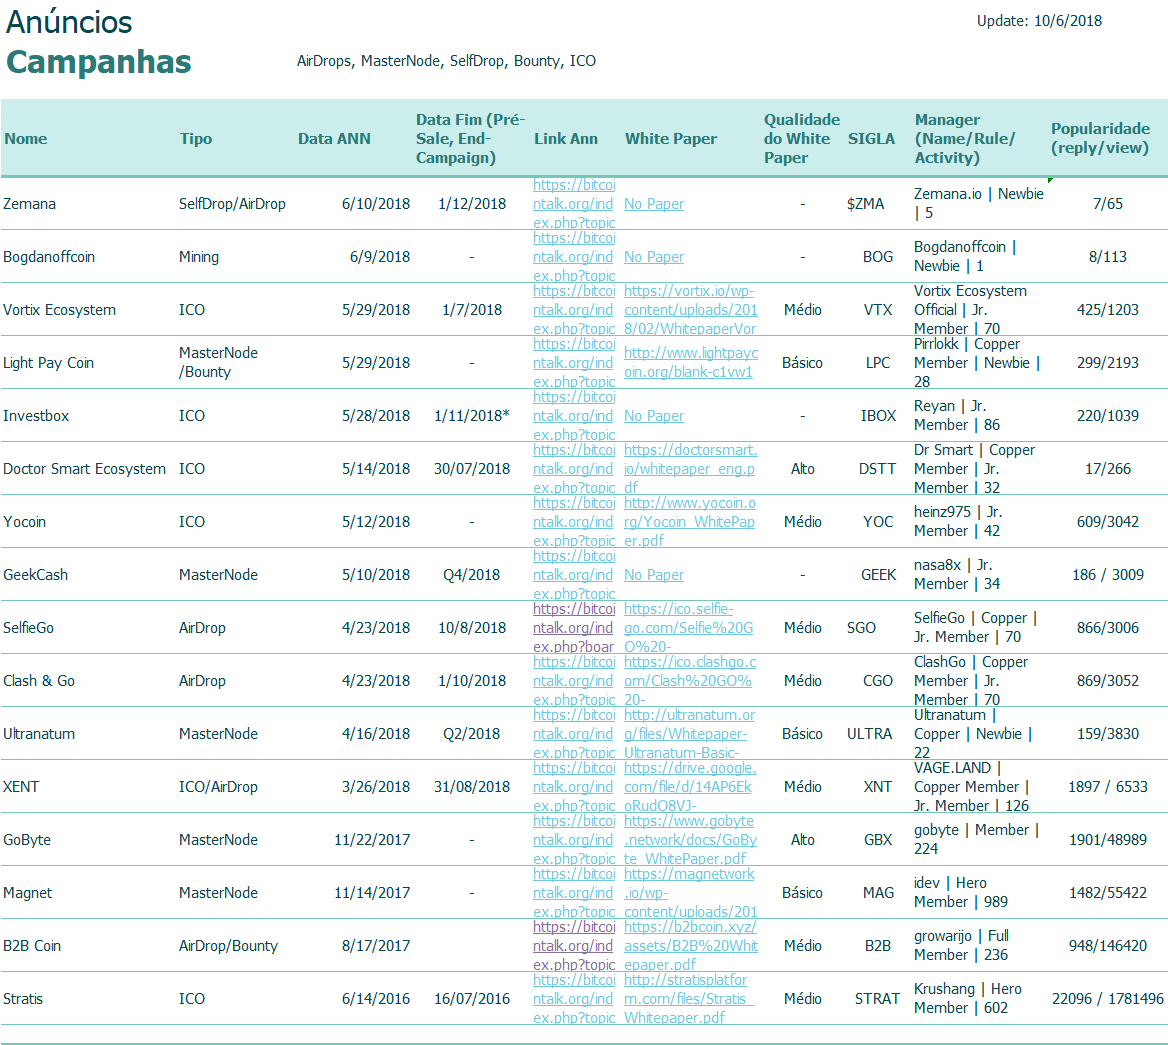This screenshot has height=1045, width=1168.
Task: Click the No Paper link for Bogdanoffcoin
Action: point(654,256)
